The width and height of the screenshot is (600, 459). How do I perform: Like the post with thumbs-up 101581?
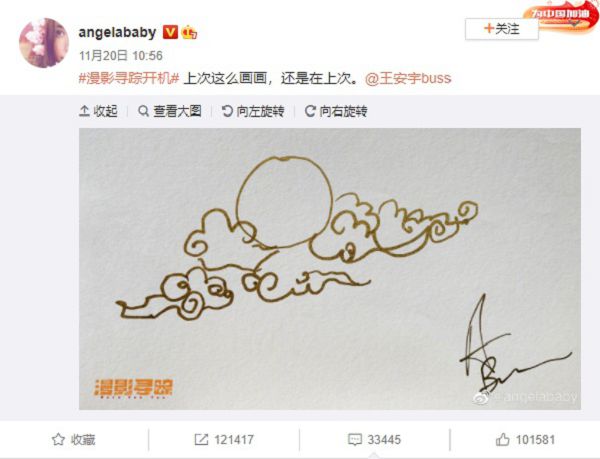[x=525, y=439]
